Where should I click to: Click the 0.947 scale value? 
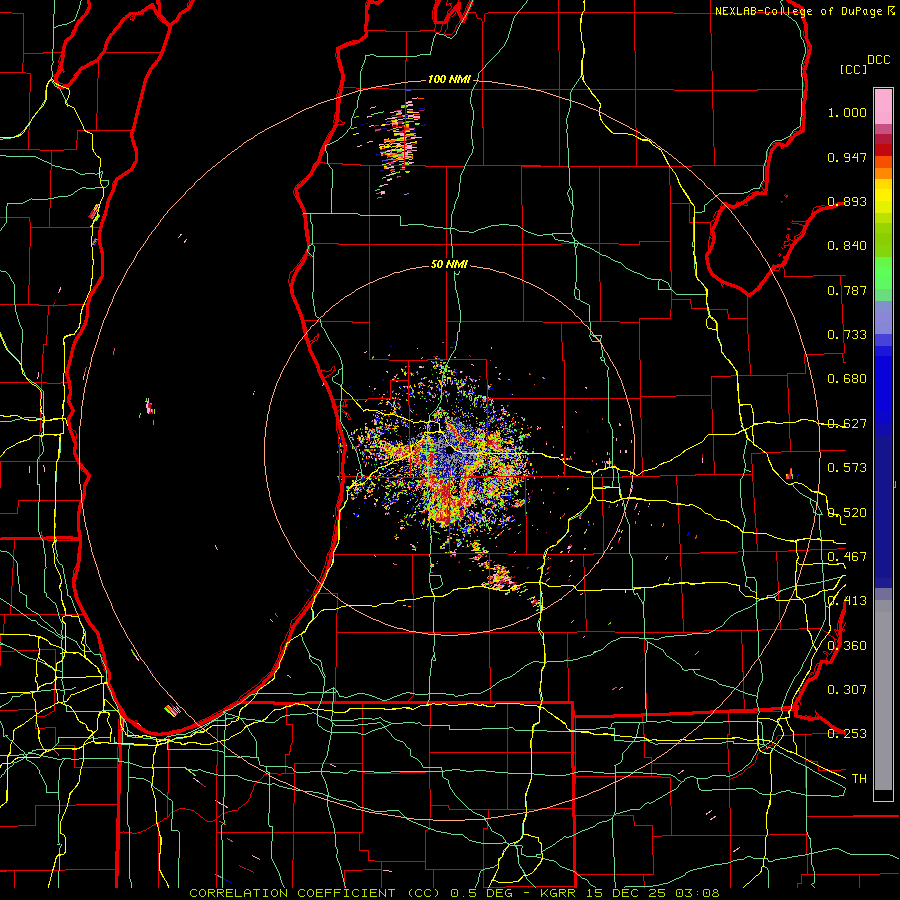pos(847,157)
